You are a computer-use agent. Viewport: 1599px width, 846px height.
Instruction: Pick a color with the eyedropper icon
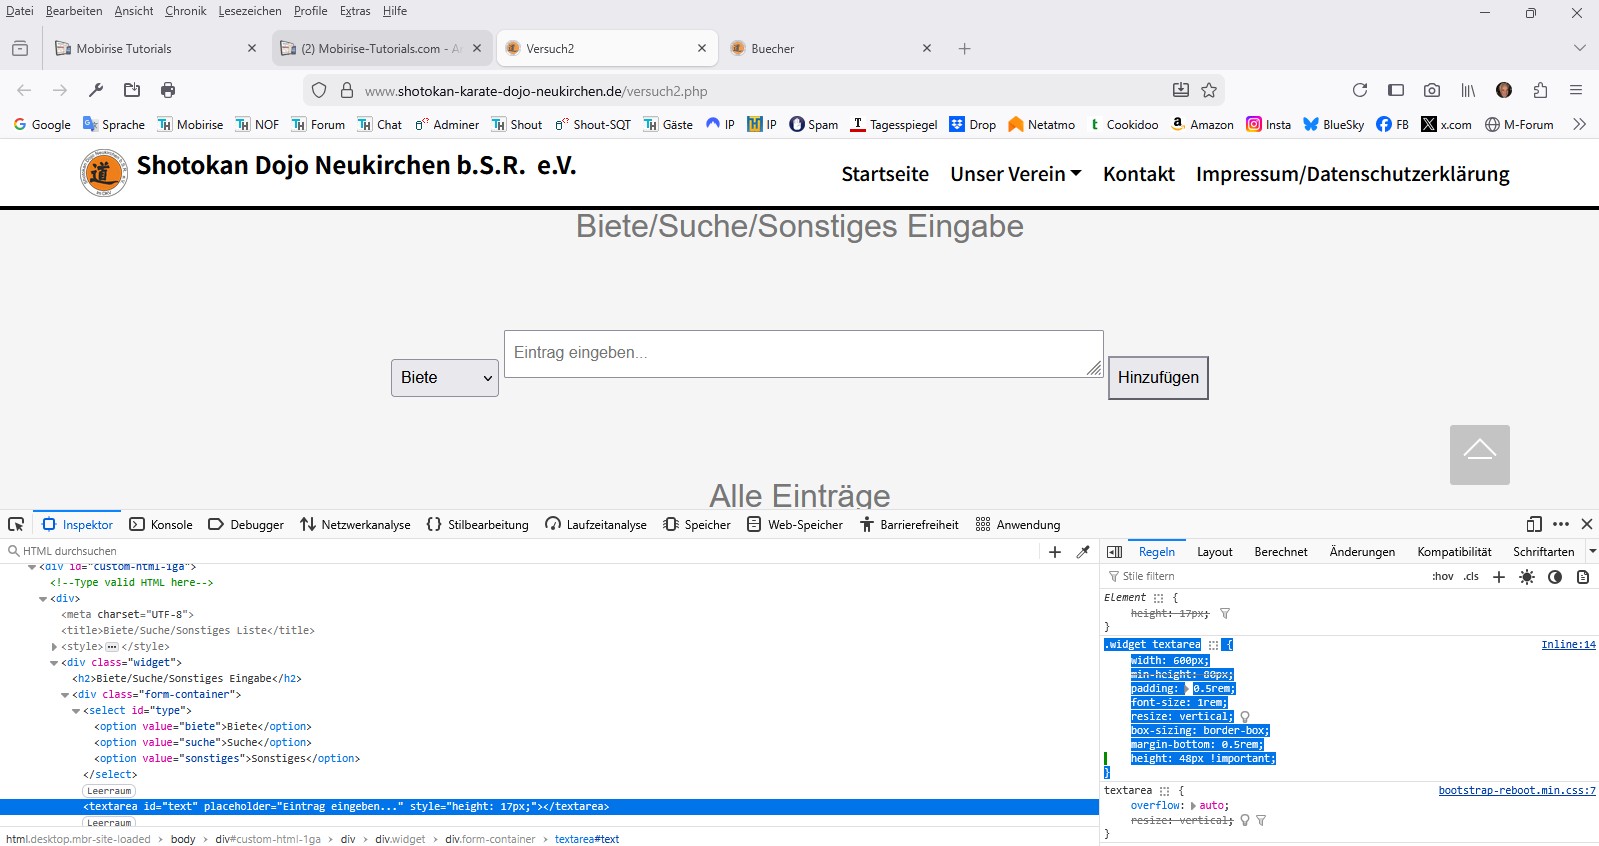pos(1083,552)
